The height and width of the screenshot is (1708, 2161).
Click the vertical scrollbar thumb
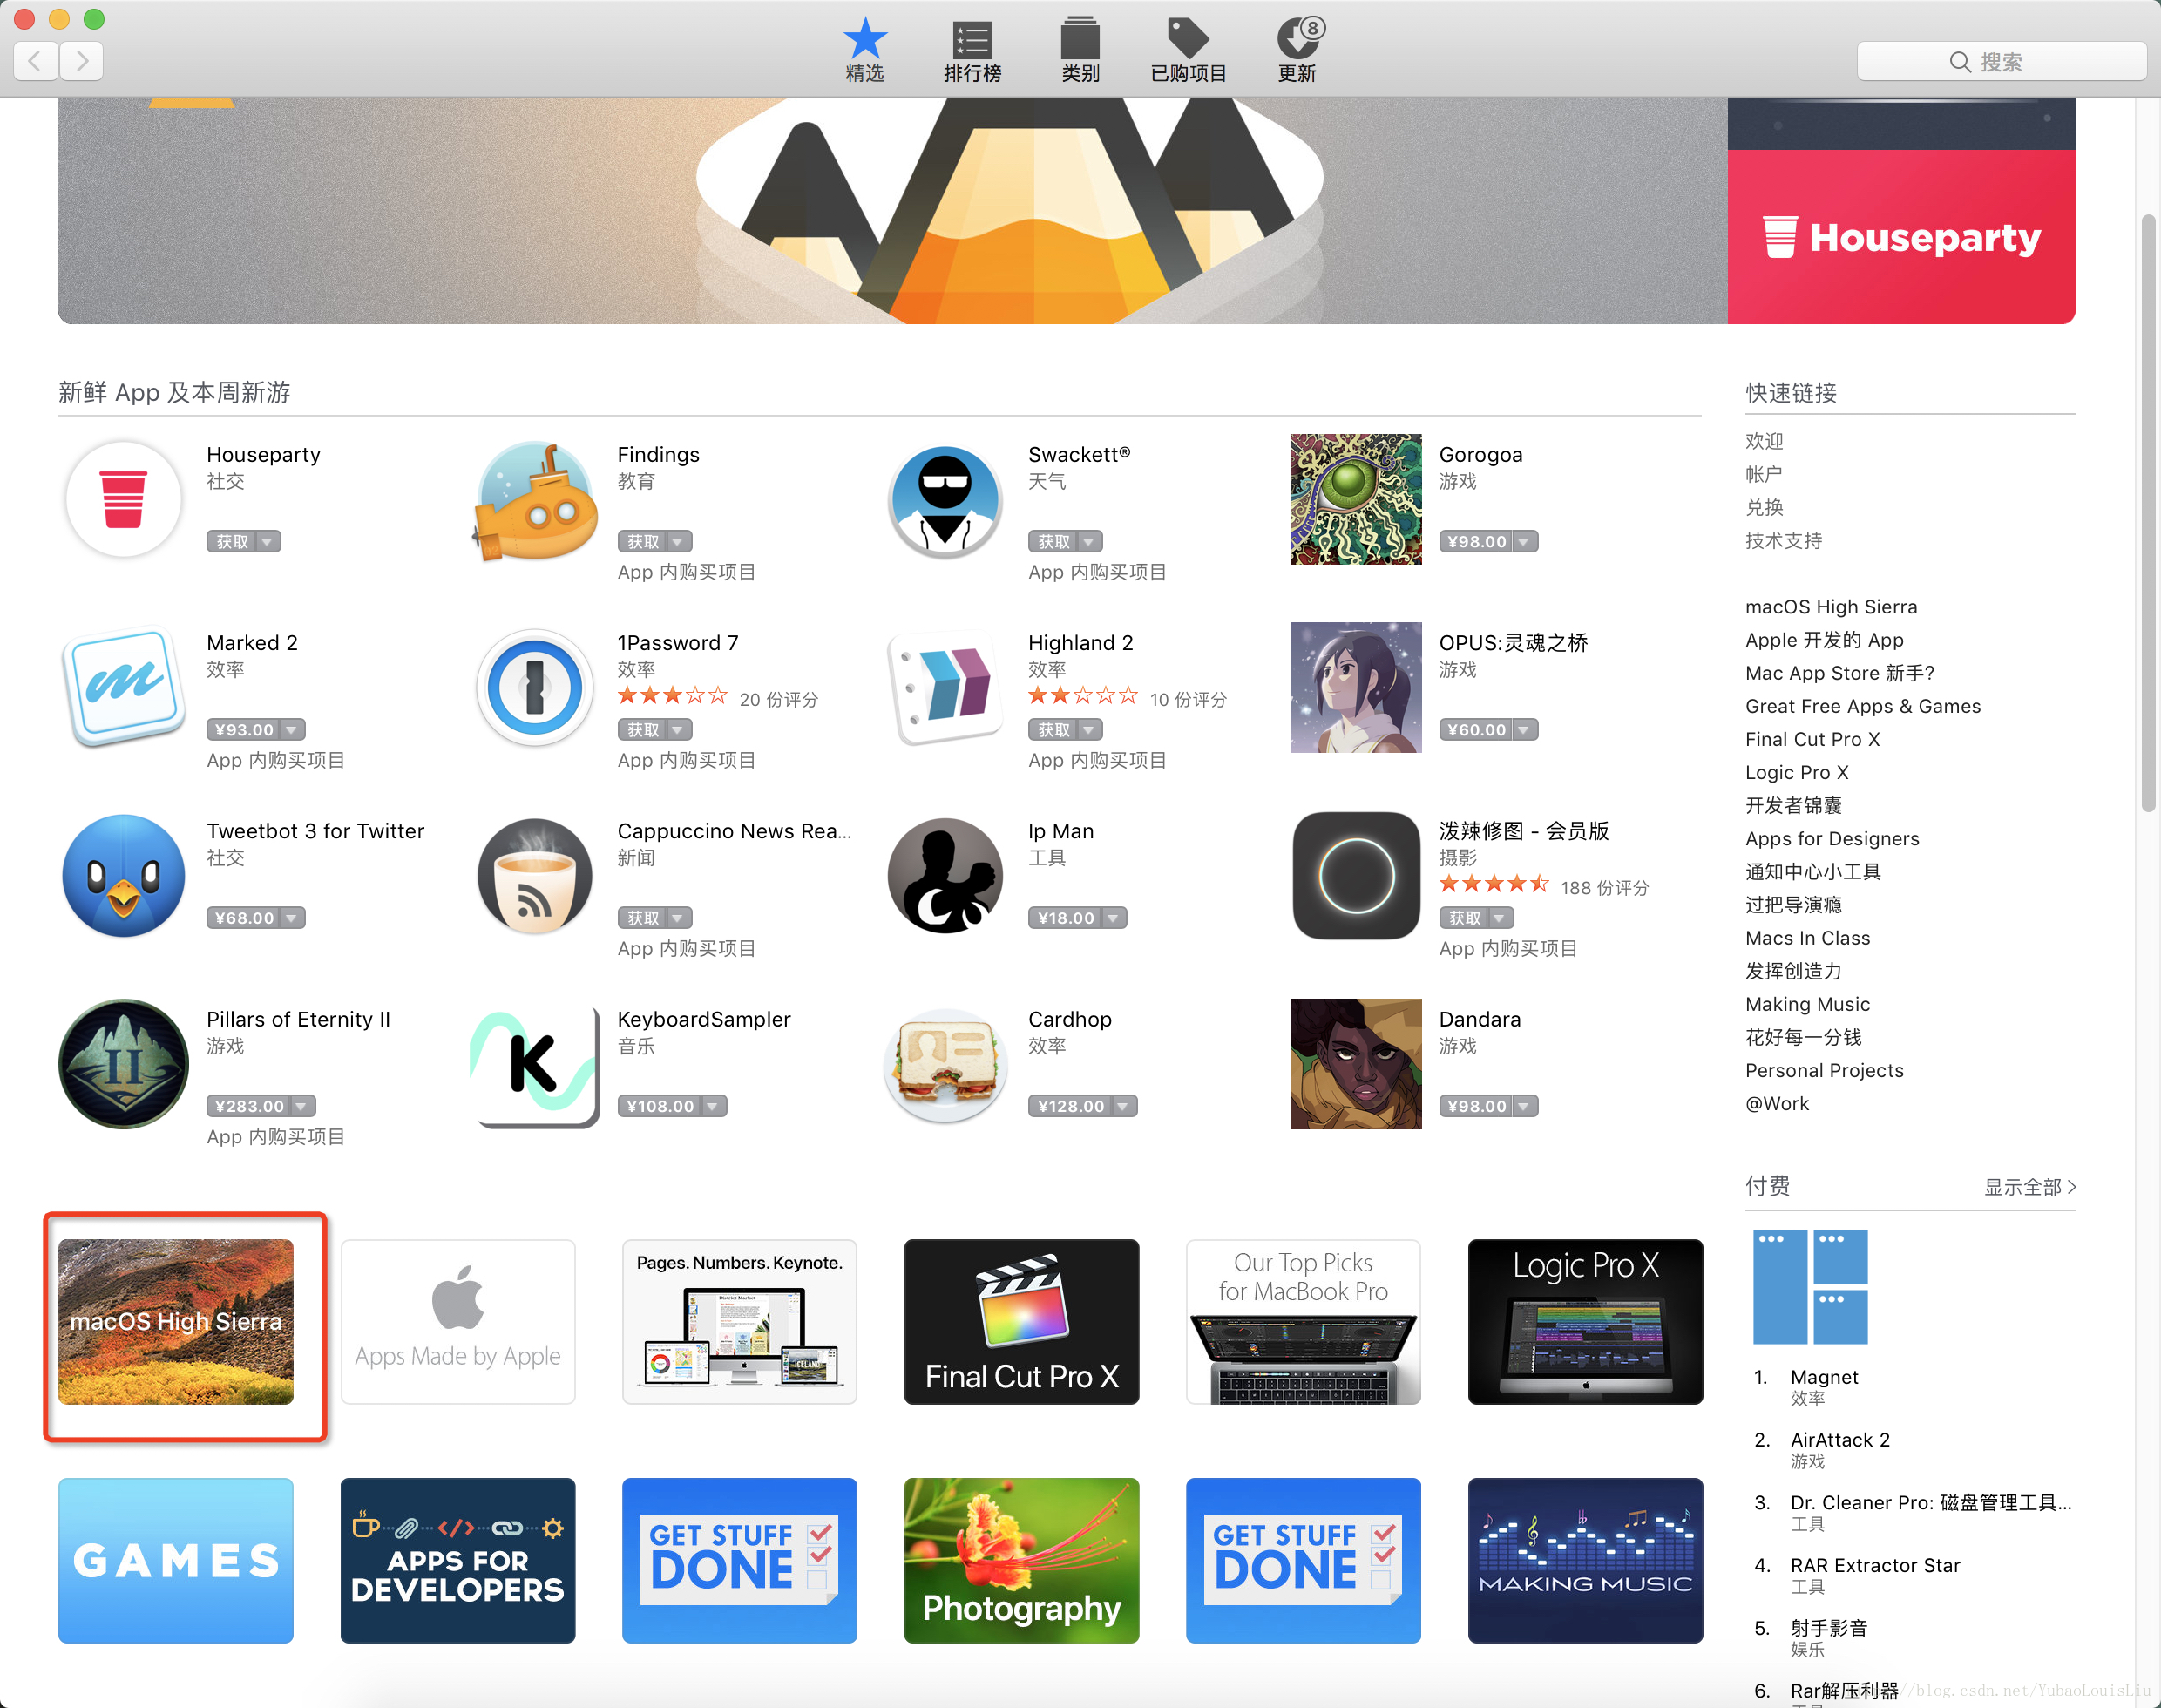[2148, 512]
